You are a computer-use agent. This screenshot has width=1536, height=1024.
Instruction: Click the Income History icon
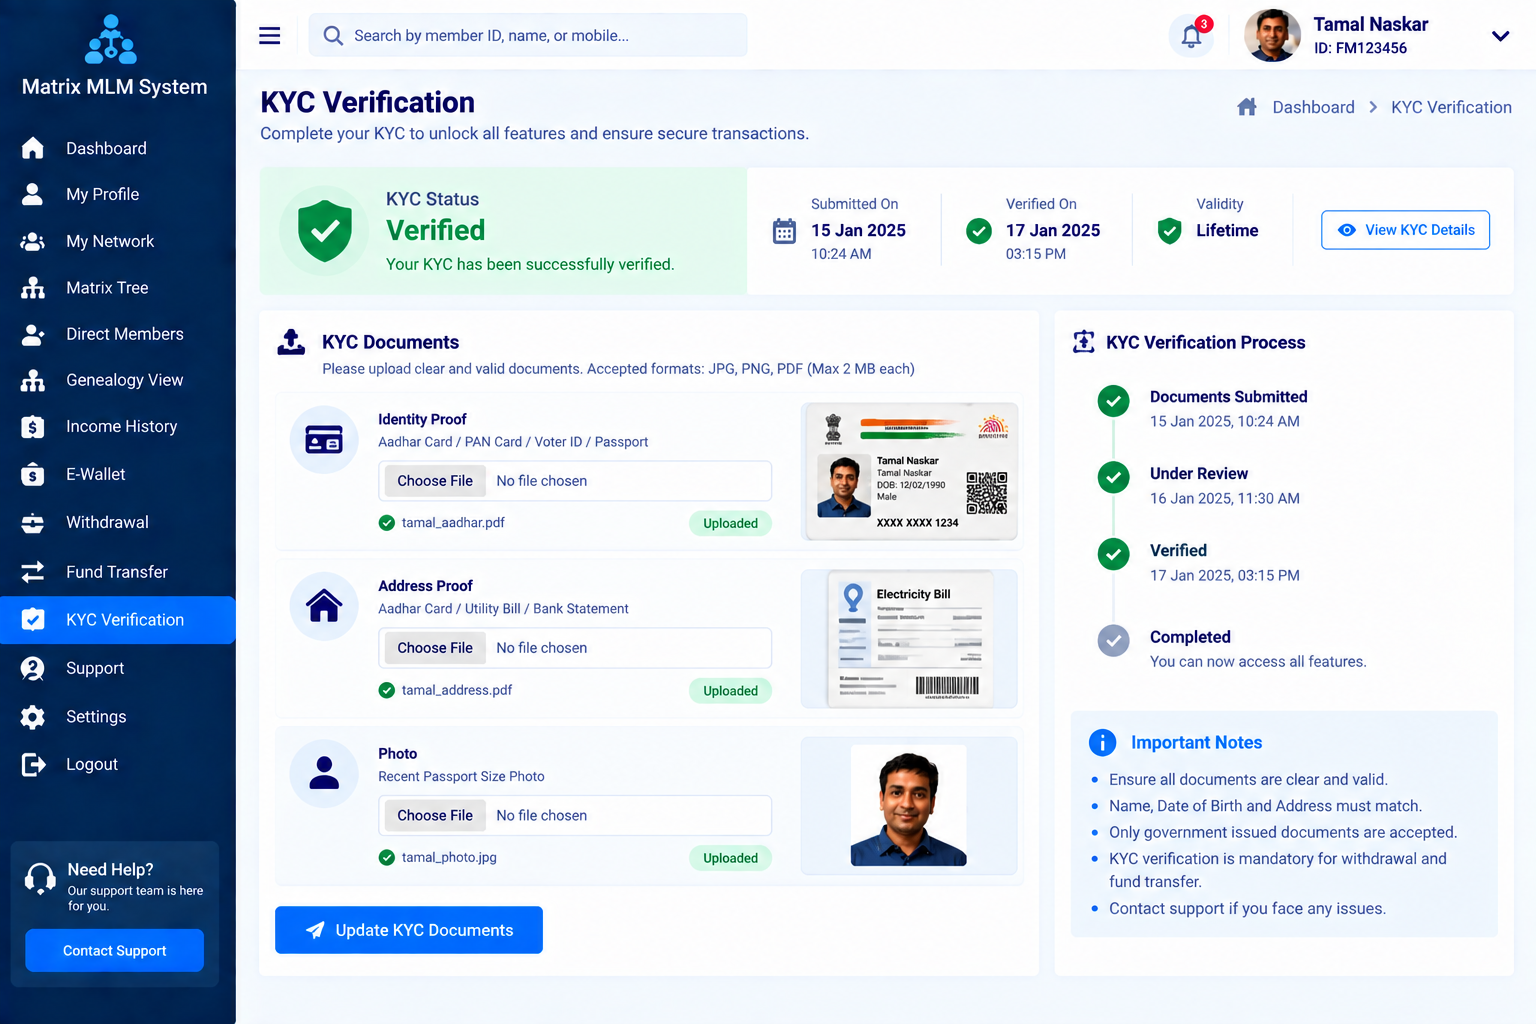coord(33,427)
